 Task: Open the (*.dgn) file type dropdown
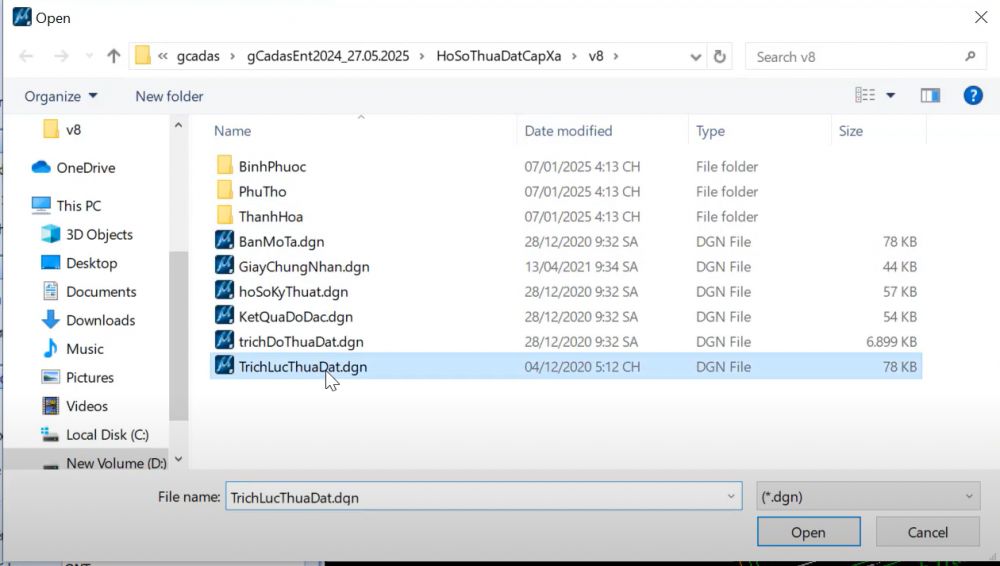click(x=868, y=497)
